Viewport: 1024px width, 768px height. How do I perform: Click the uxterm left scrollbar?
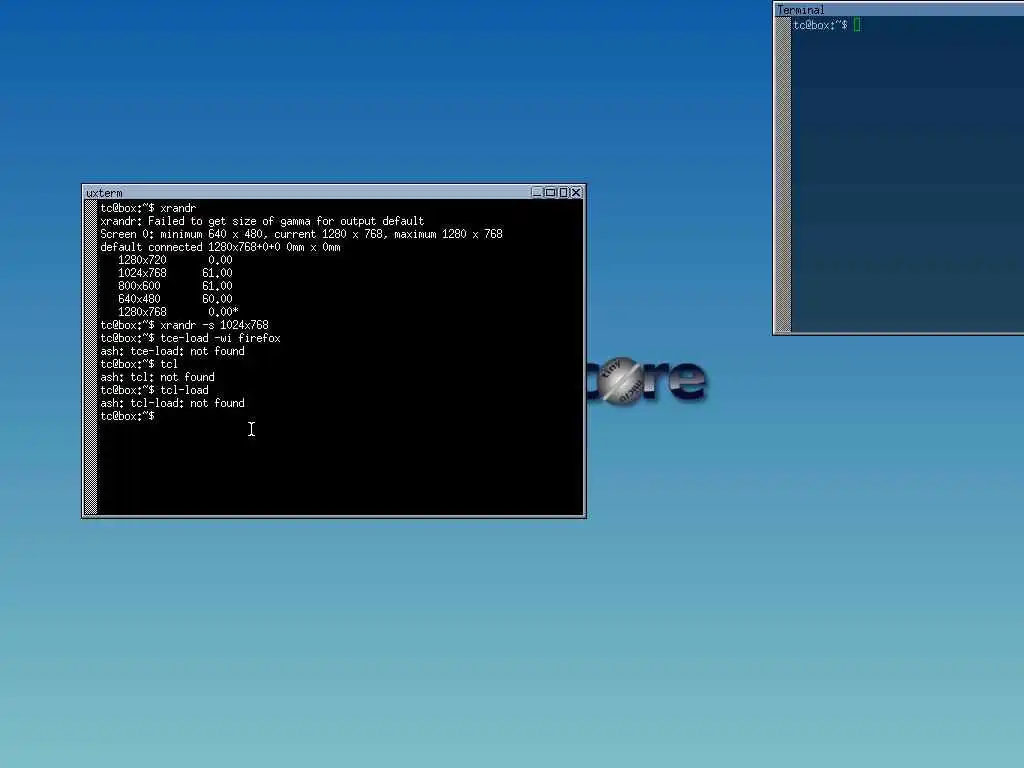(x=91, y=357)
